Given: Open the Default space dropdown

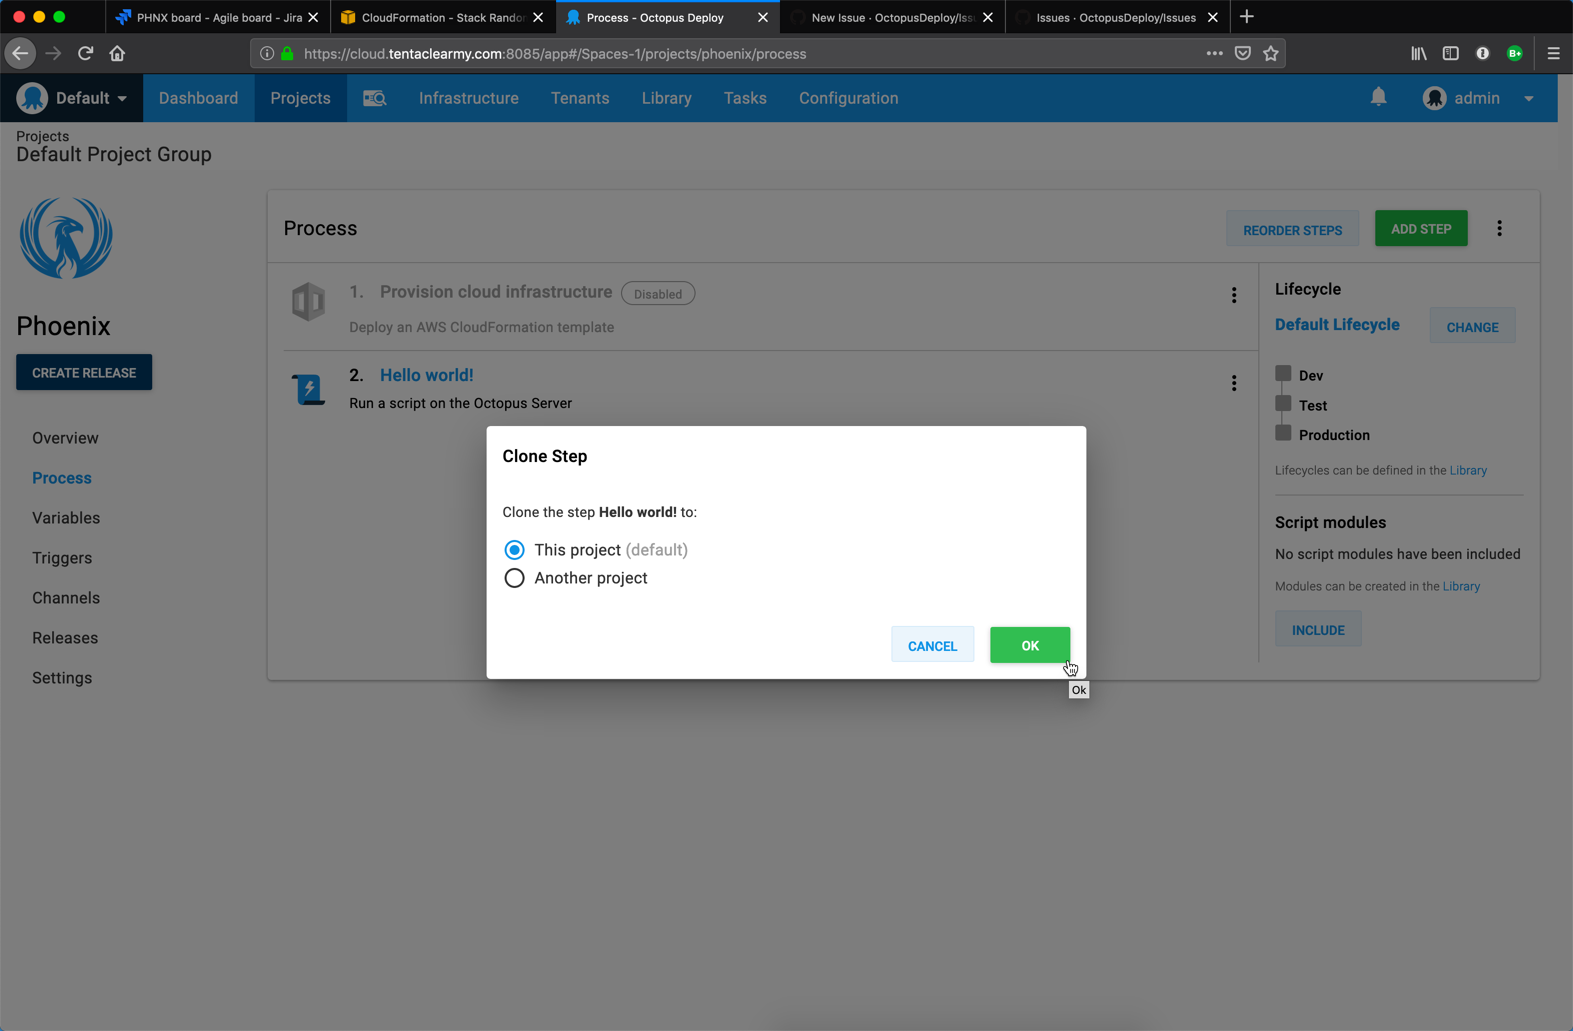Looking at the screenshot, I should (x=72, y=98).
